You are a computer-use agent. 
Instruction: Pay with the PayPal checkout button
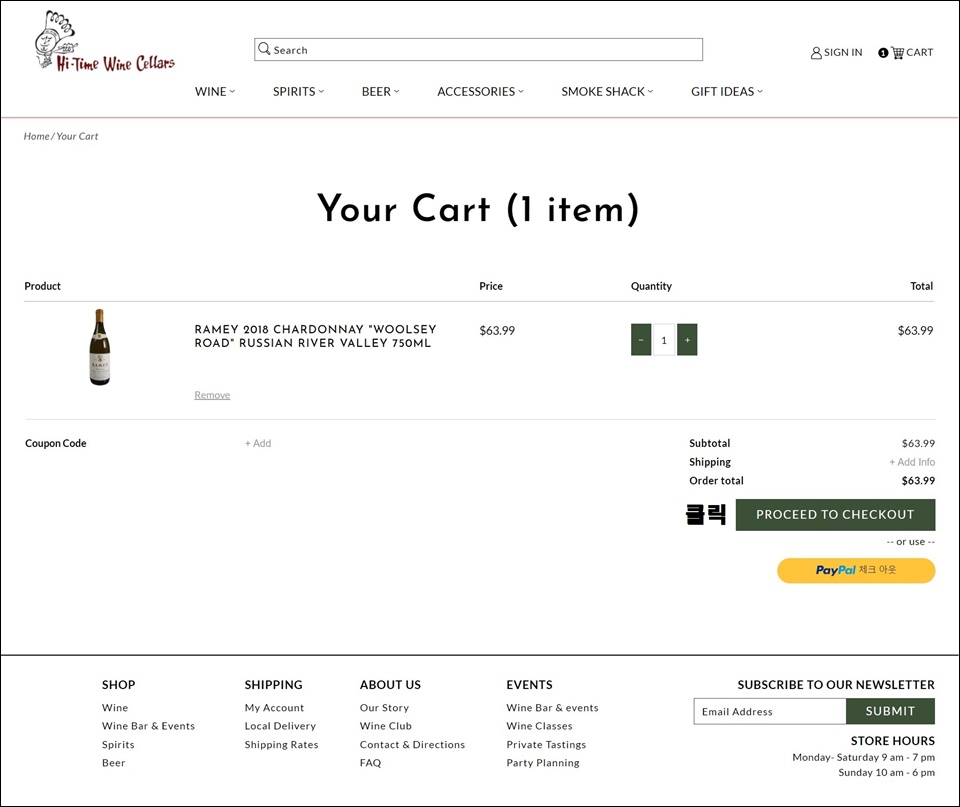tap(856, 571)
